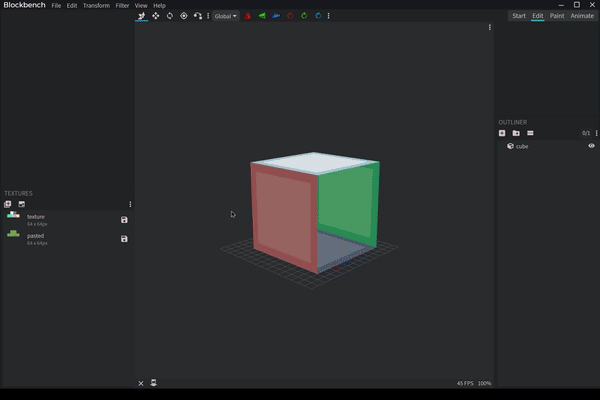Select the Resize tool with four arrows
The width and height of the screenshot is (600, 400).
point(156,16)
